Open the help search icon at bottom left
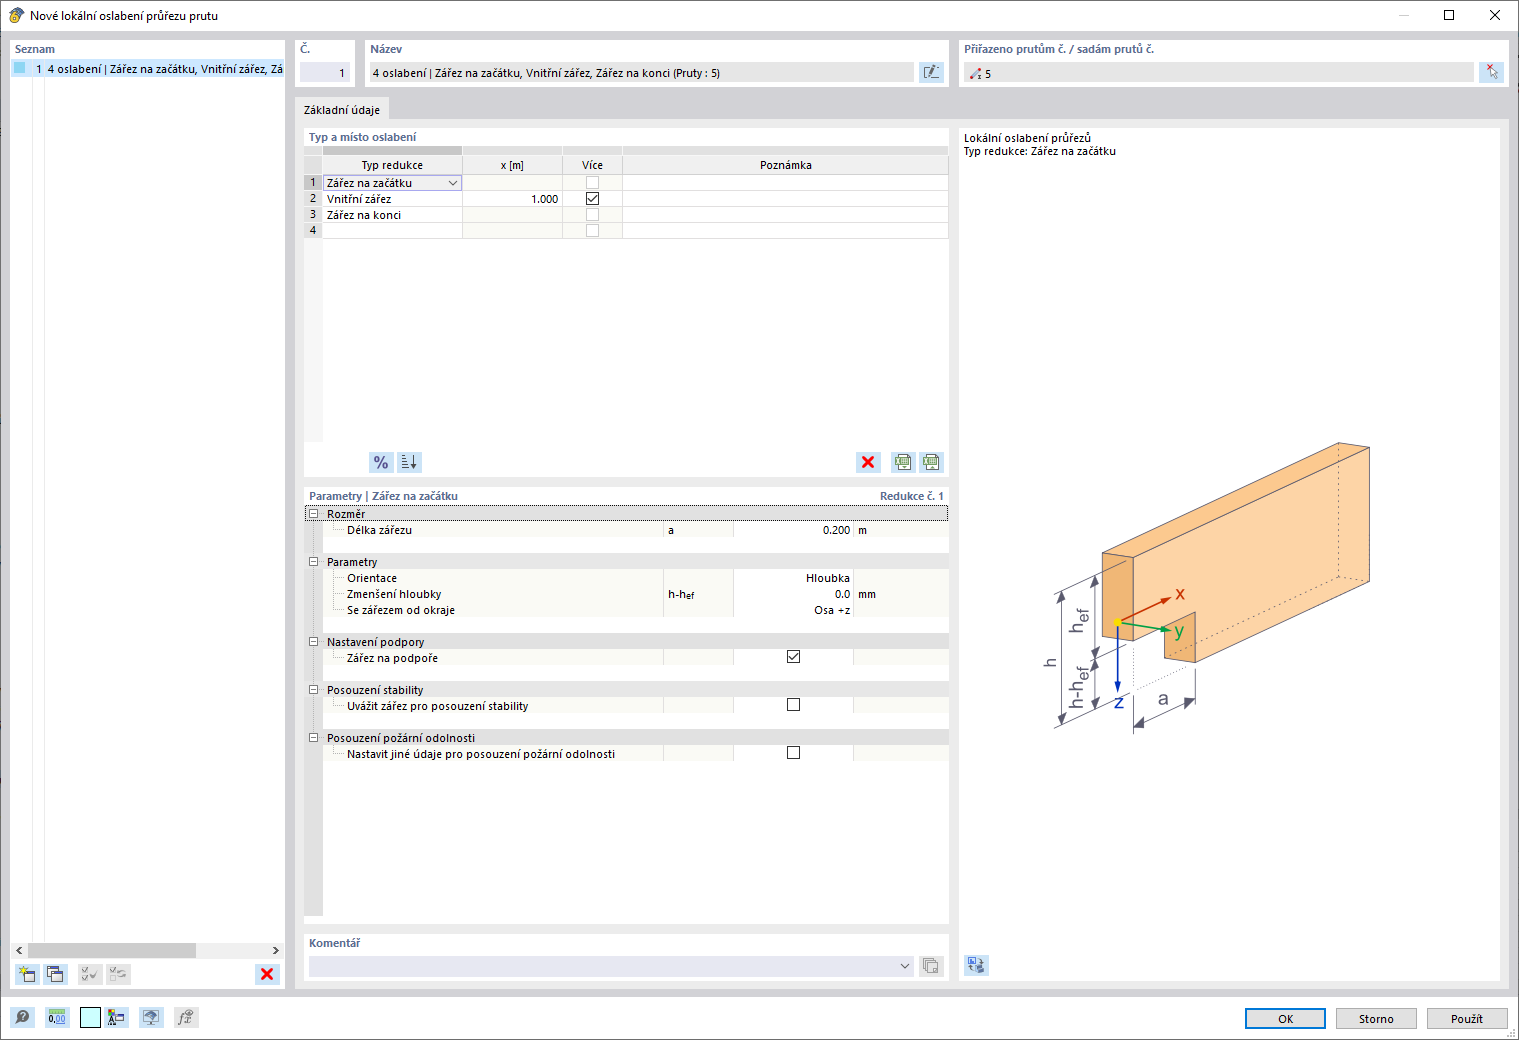Screen dimensions: 1519x1040 [x=22, y=1018]
